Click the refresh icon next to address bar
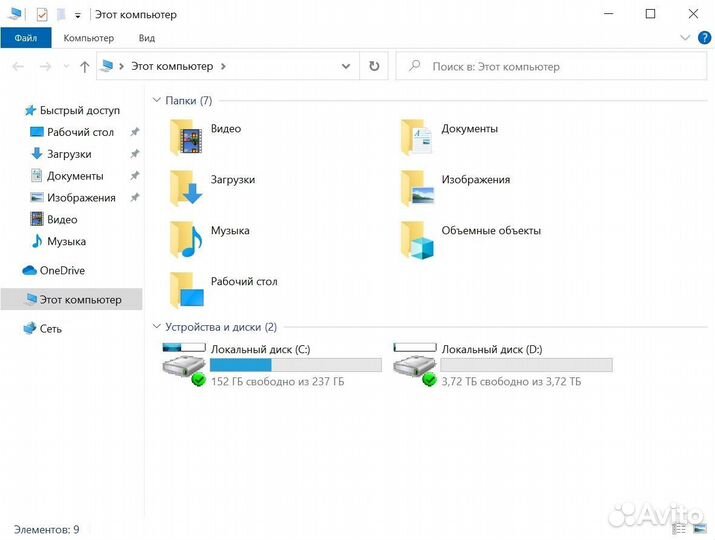This screenshot has width=715, height=540. click(374, 66)
